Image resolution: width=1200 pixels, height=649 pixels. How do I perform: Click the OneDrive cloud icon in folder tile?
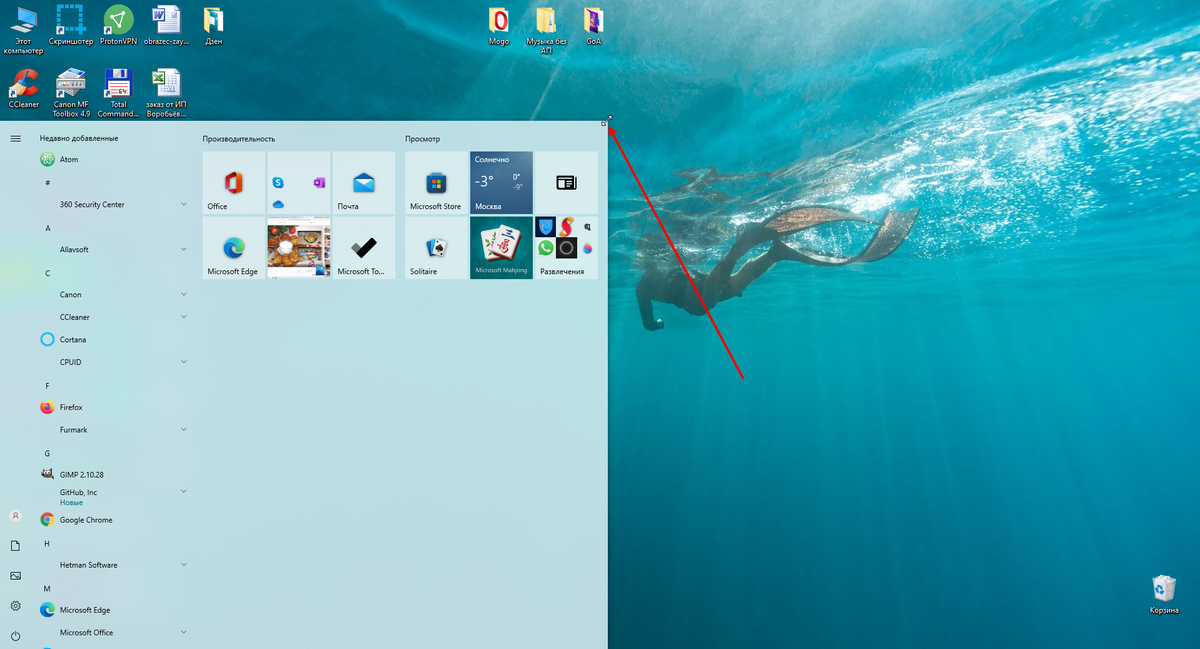(278, 204)
